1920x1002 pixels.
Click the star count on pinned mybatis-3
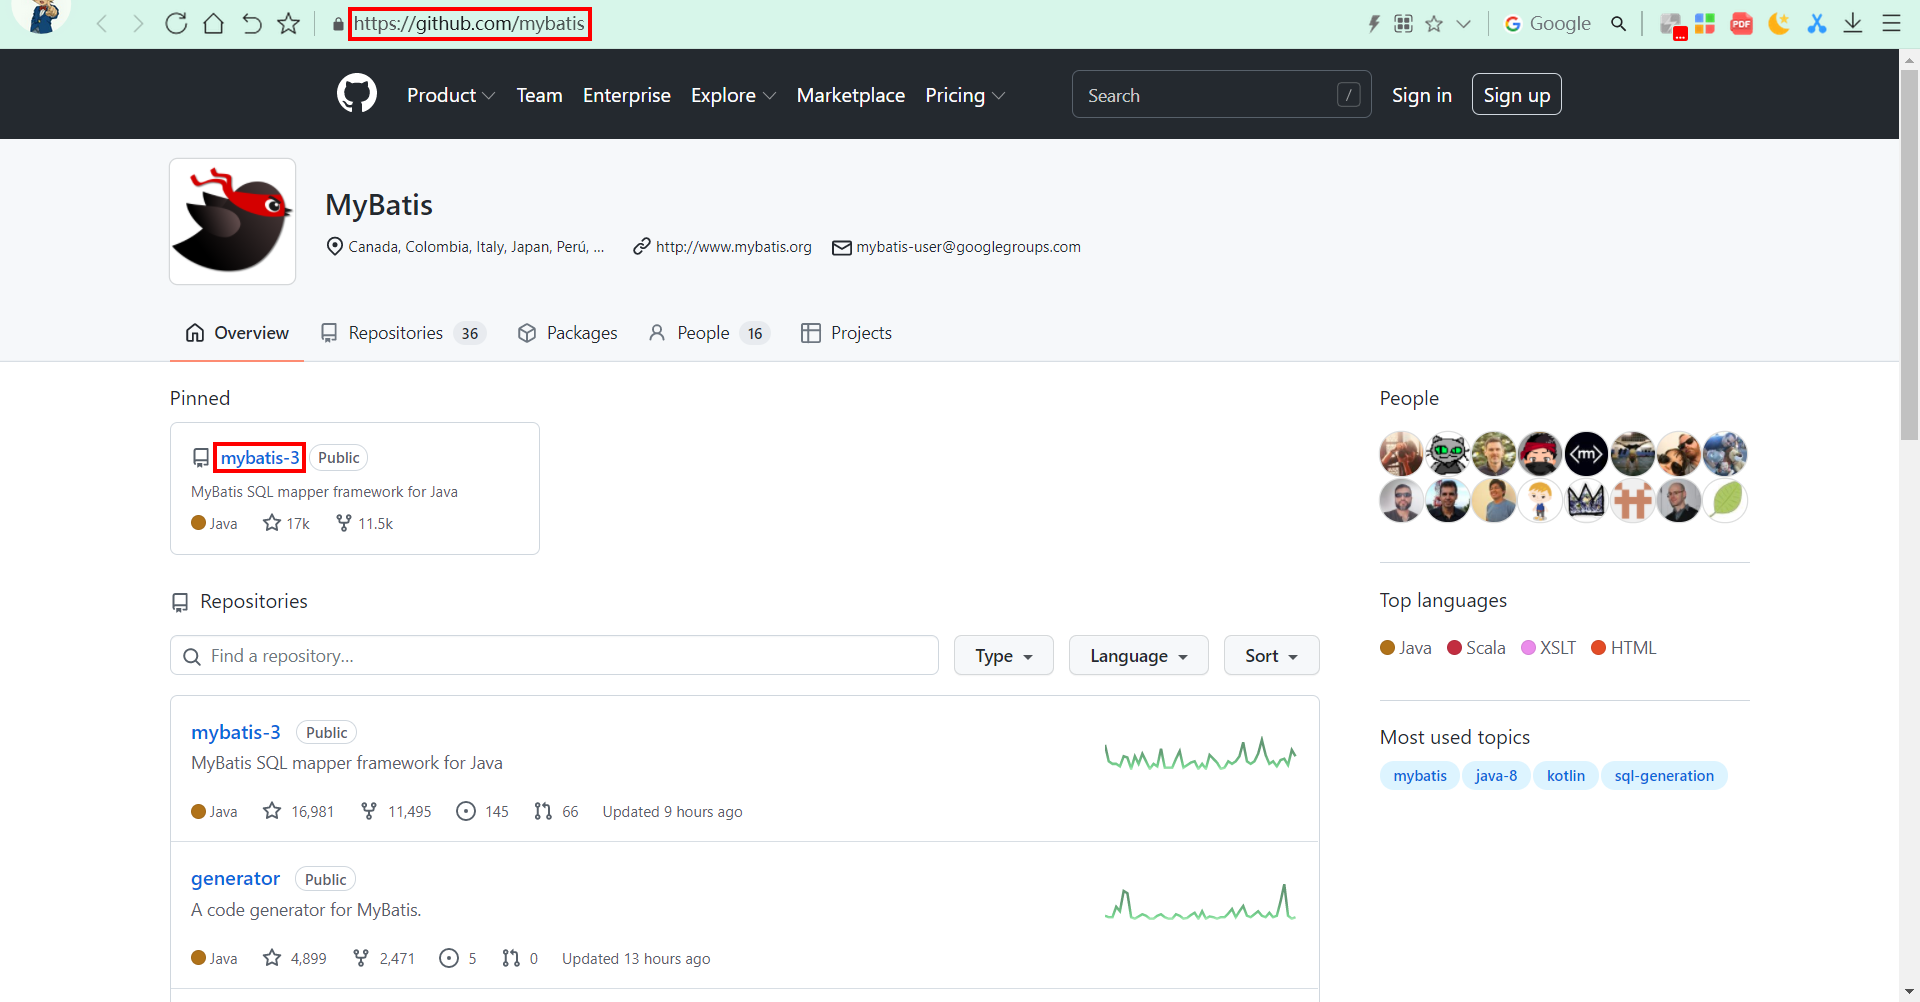pos(287,523)
